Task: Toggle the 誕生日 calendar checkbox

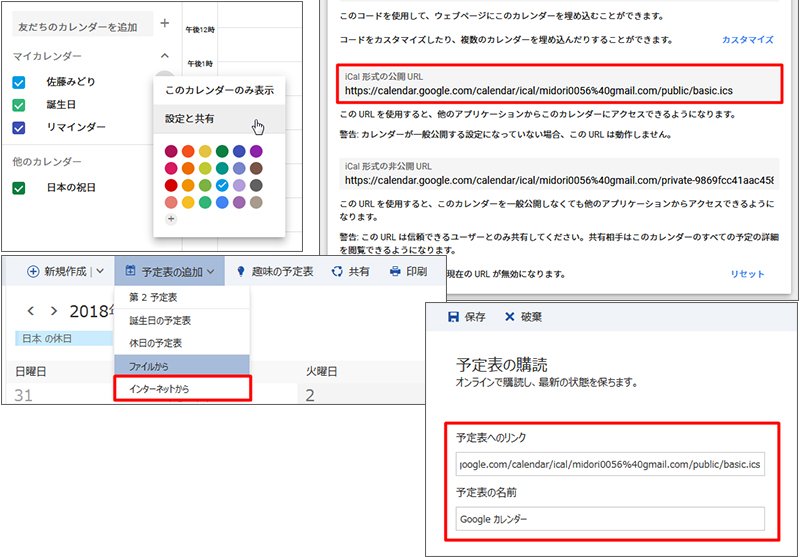Action: tap(18, 106)
